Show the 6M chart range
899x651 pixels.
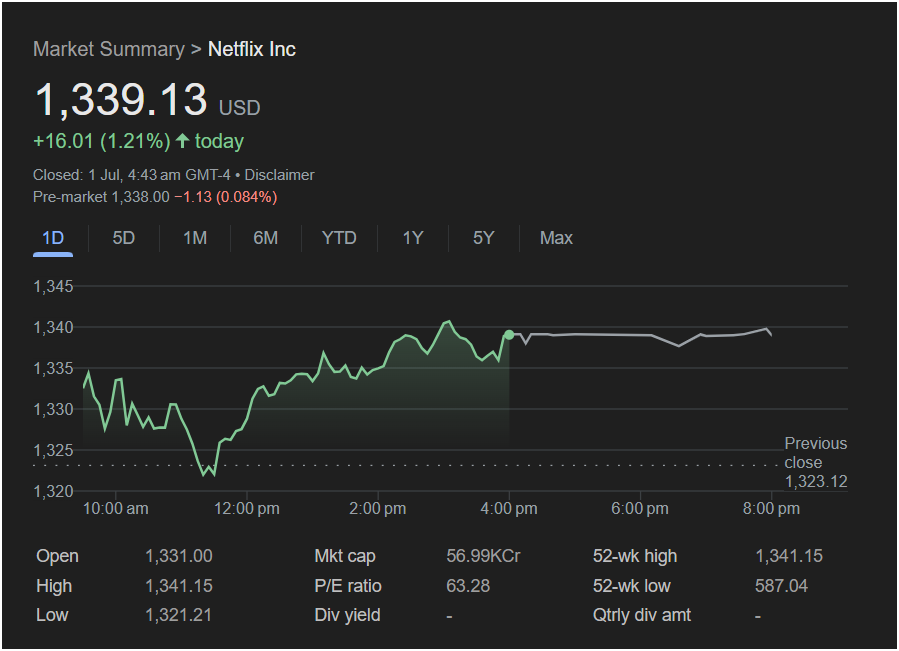pyautogui.click(x=265, y=238)
